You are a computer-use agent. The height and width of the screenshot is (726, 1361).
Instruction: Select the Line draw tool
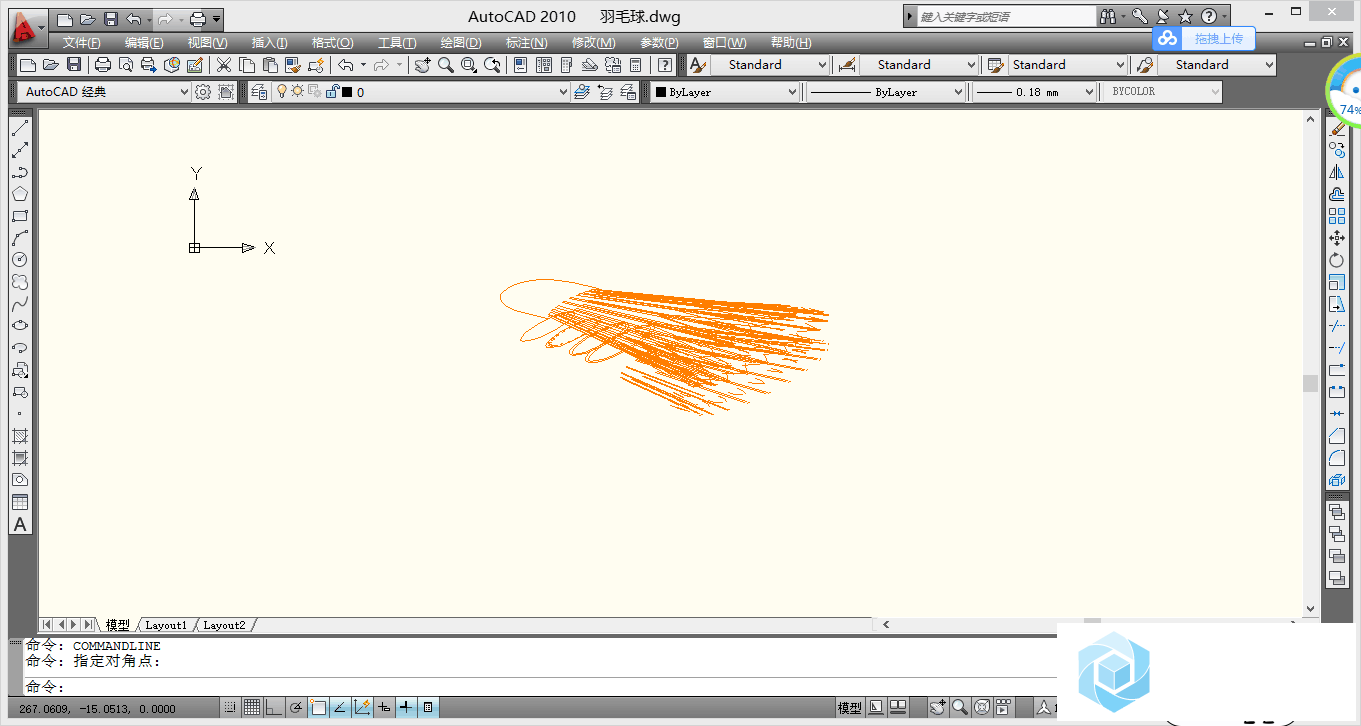pos(20,128)
